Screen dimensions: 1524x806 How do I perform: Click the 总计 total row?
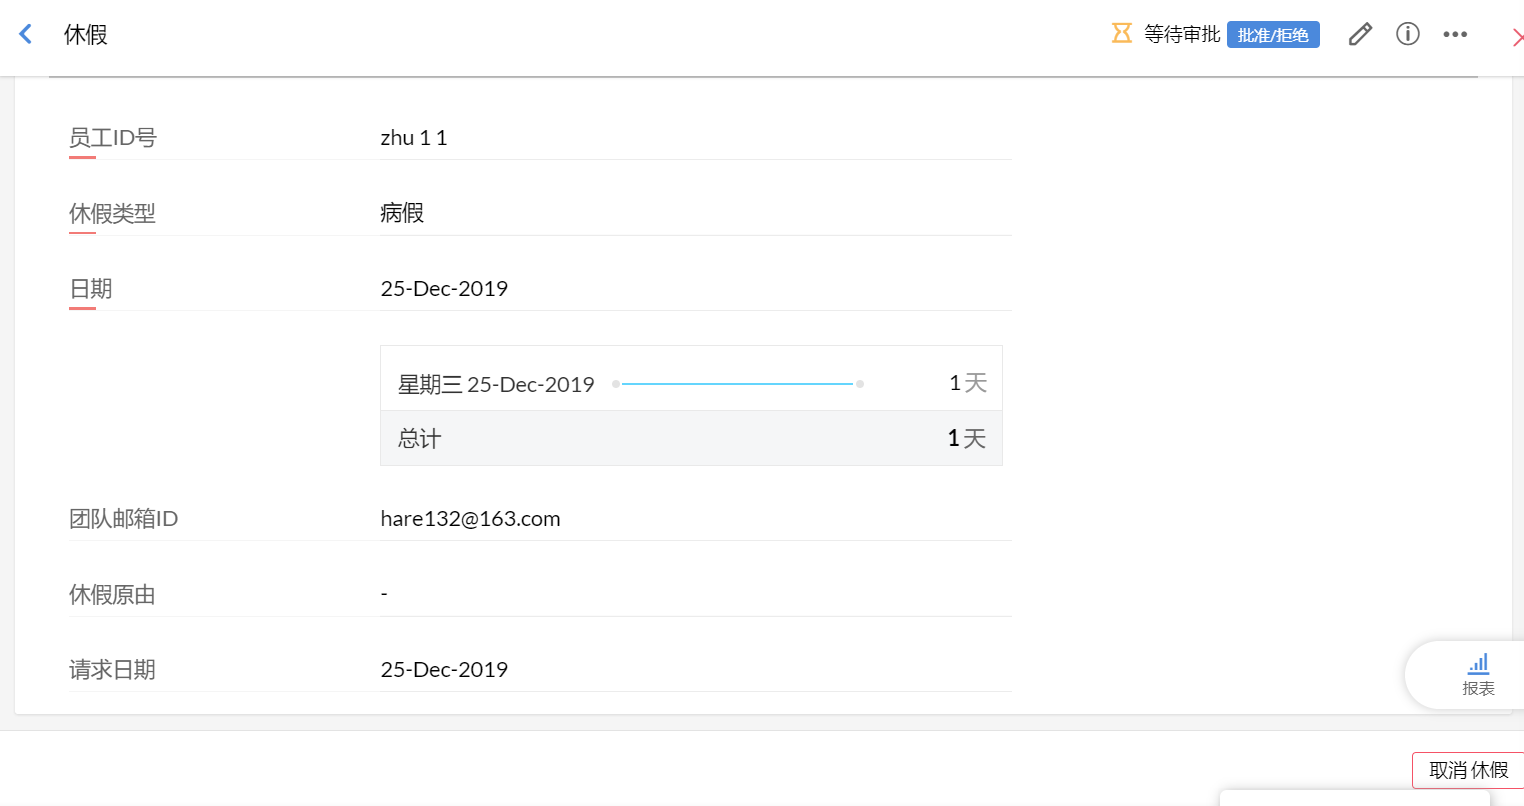pos(691,438)
